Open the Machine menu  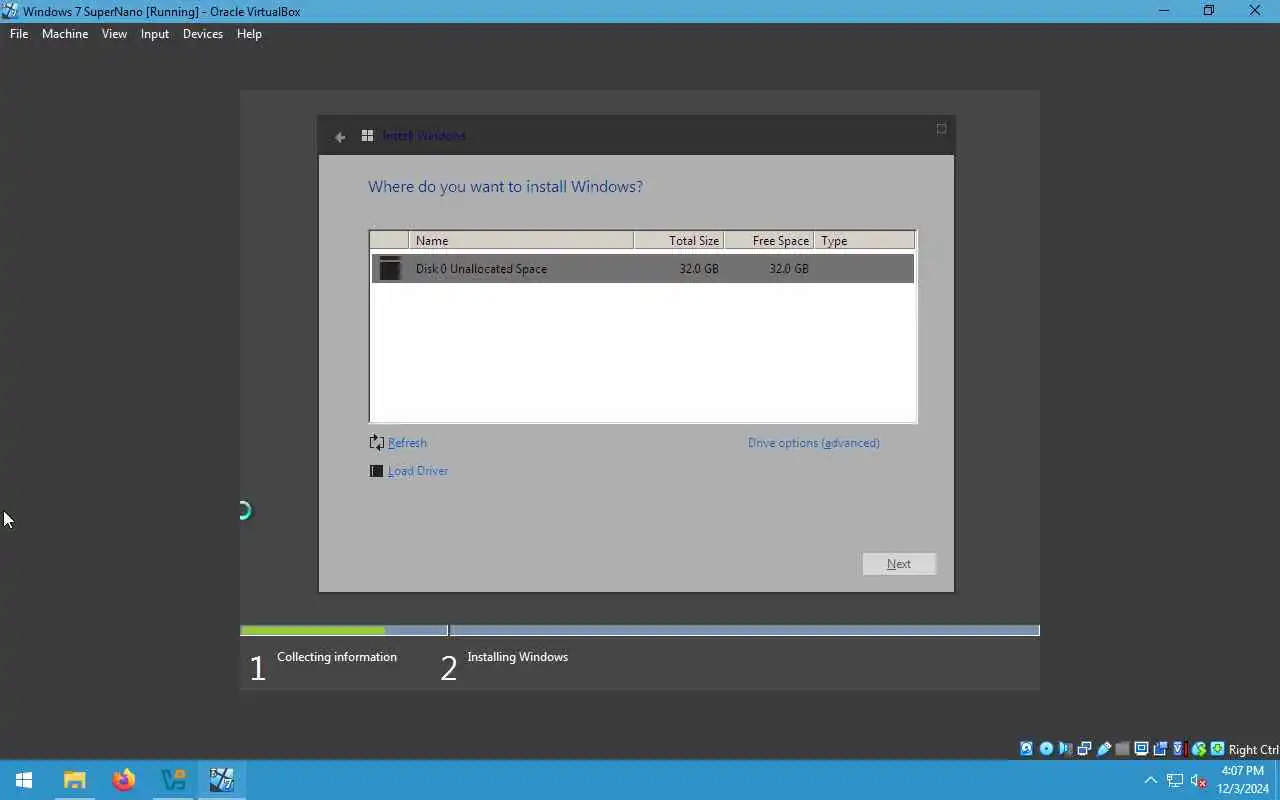point(65,34)
